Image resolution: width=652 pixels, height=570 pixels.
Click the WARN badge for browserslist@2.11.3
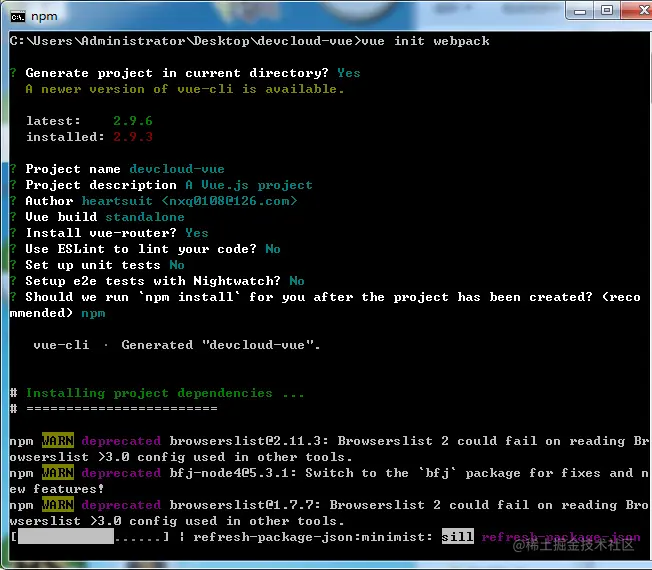click(x=58, y=441)
